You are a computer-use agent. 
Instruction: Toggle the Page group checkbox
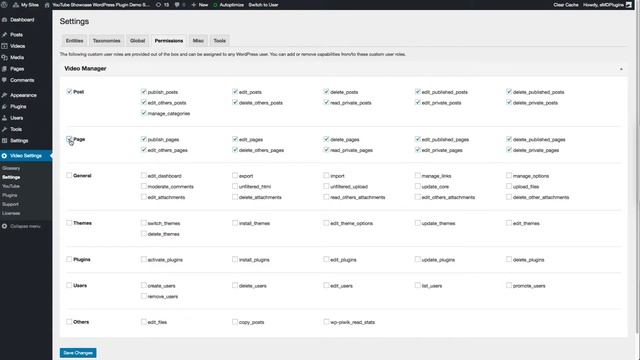(x=69, y=139)
